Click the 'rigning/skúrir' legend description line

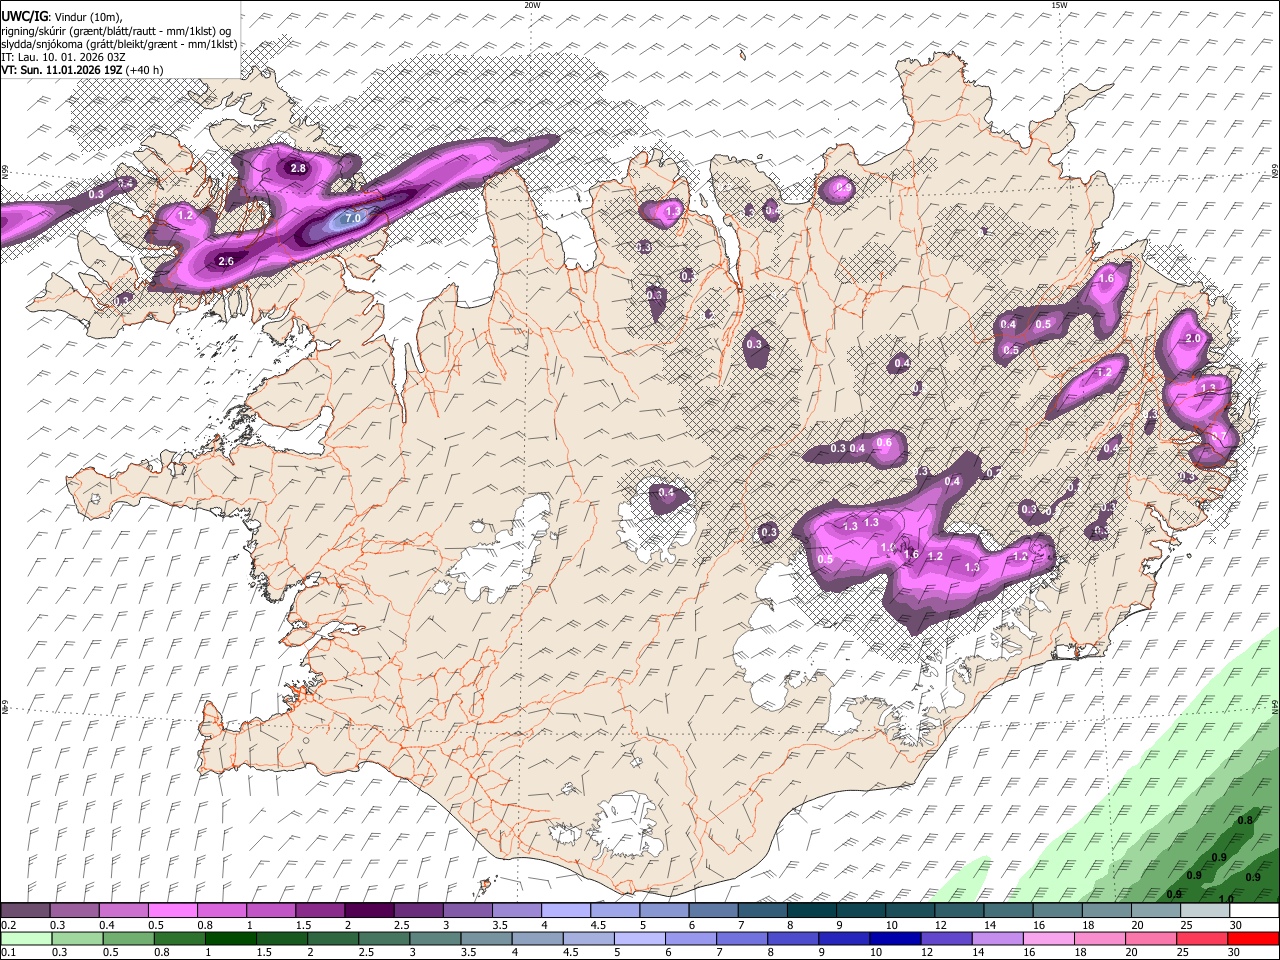116,30
